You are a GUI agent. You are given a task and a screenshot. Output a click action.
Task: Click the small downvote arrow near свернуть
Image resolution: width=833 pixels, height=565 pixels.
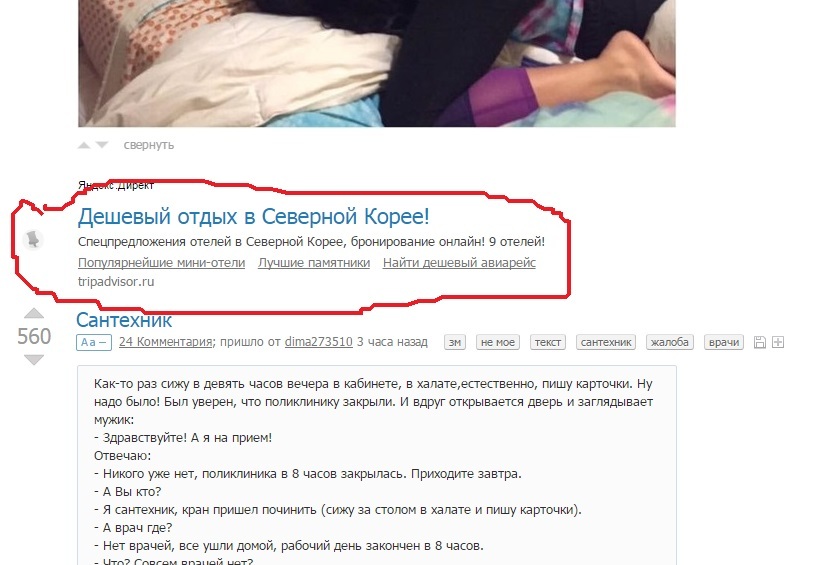[x=102, y=145]
